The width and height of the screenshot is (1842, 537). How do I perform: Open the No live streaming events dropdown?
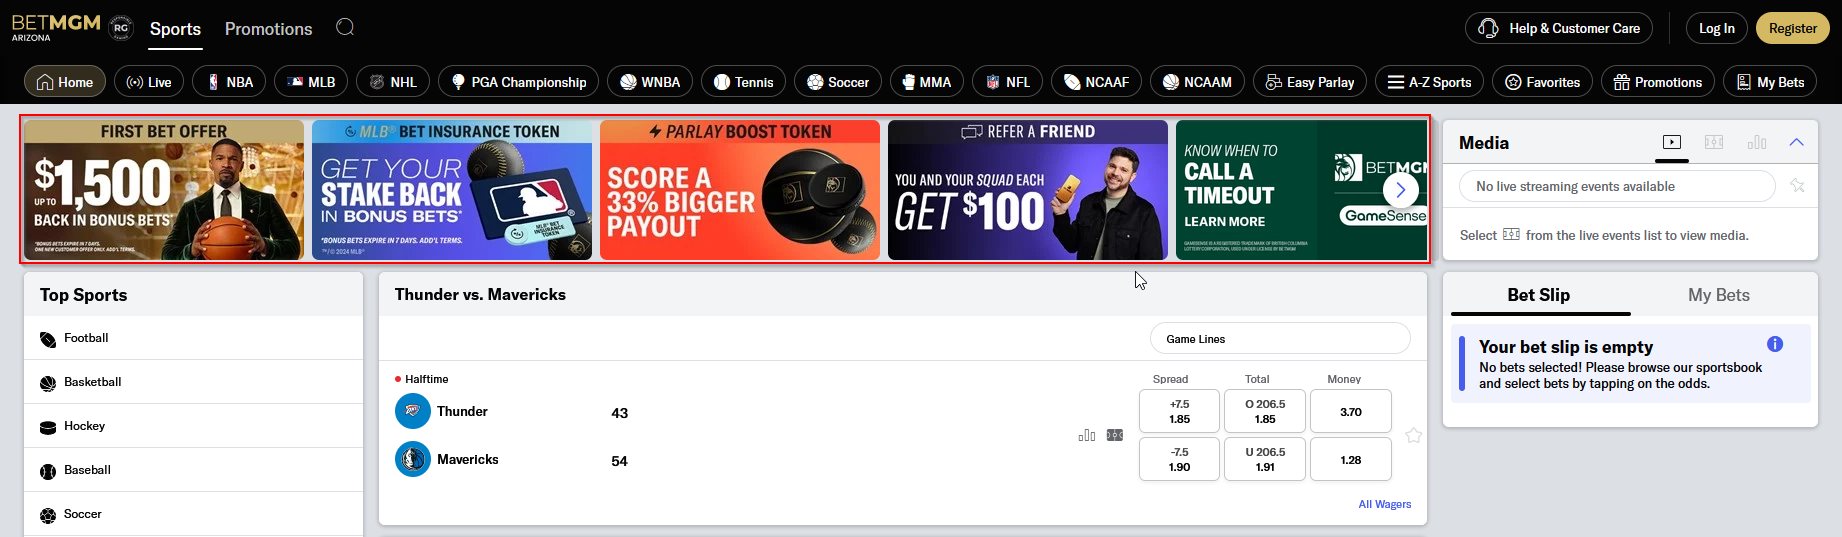pos(1617,186)
